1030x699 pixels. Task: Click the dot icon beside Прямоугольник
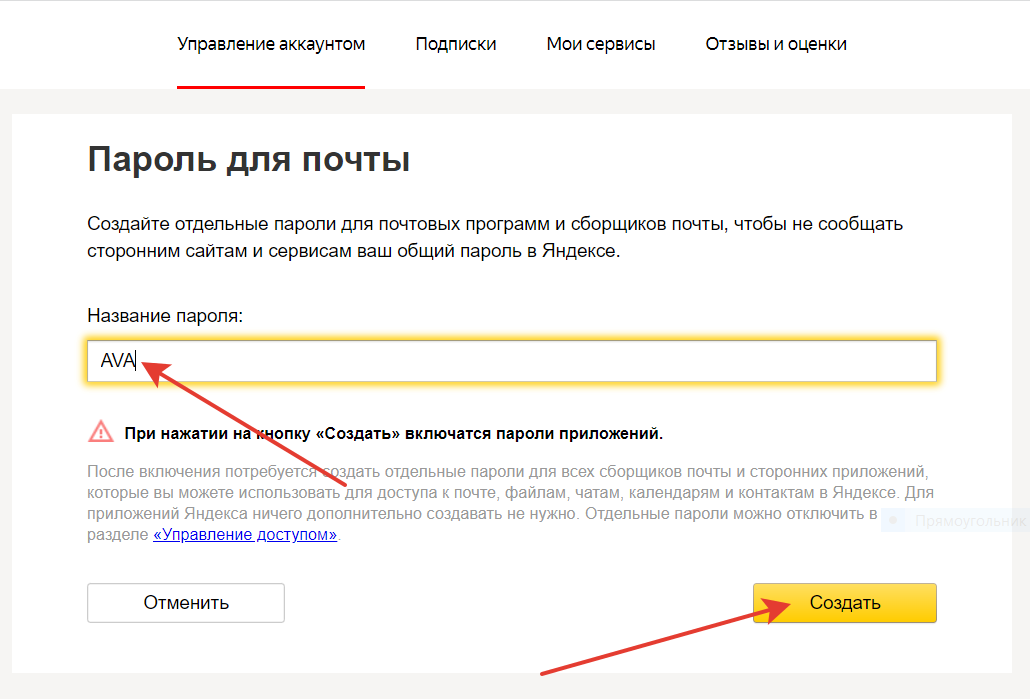point(895,521)
